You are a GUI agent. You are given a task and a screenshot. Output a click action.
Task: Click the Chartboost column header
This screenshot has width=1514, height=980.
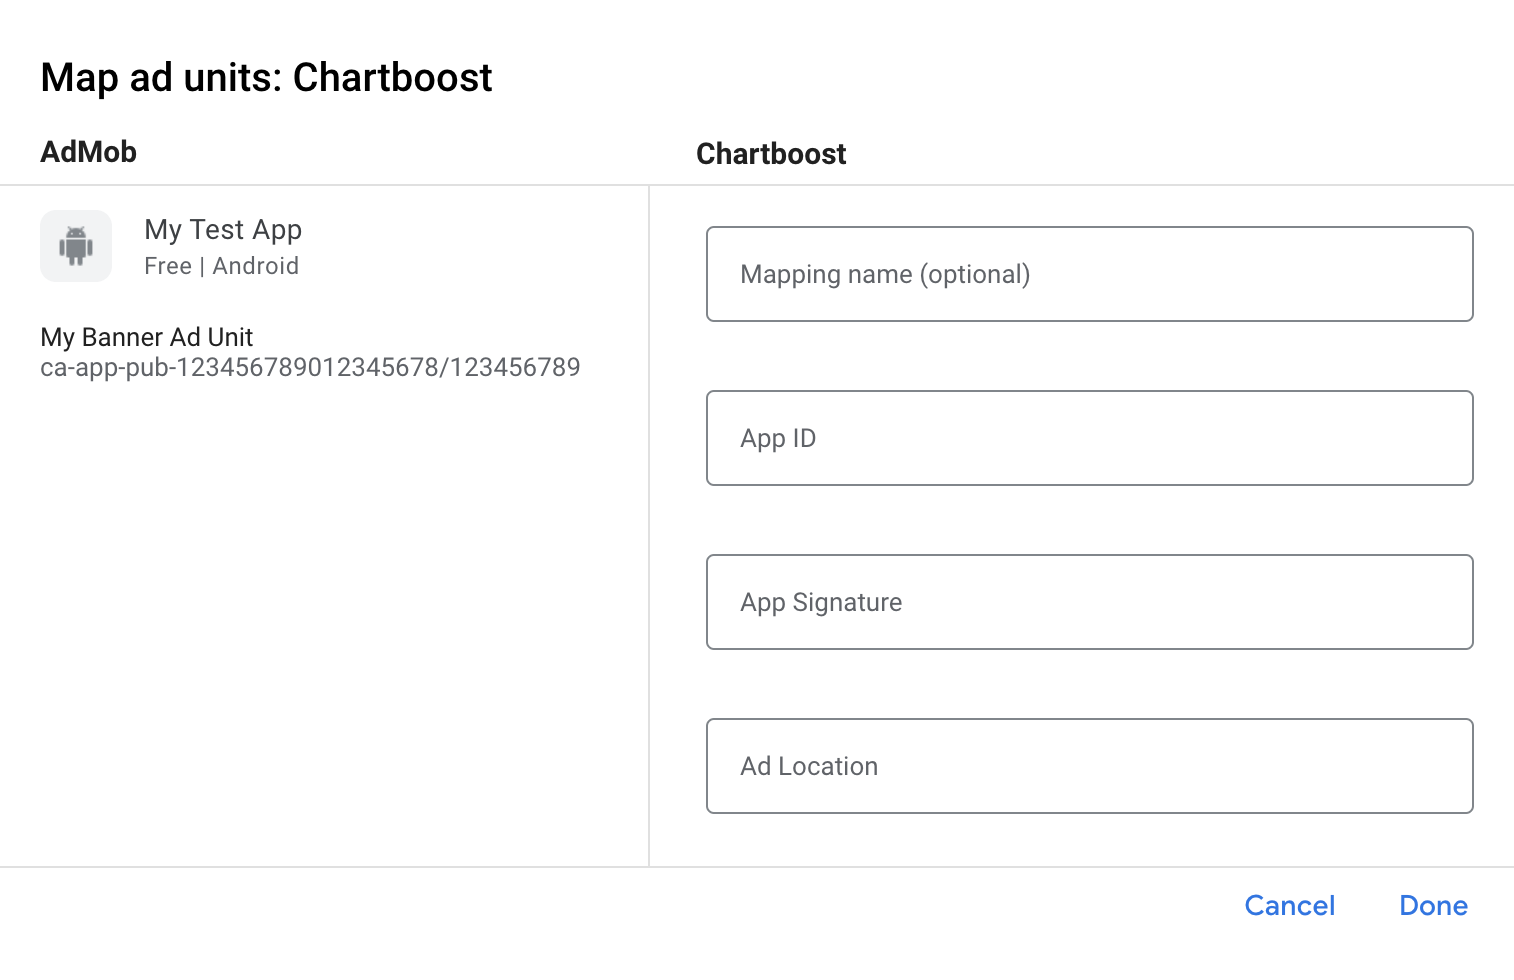[771, 153]
